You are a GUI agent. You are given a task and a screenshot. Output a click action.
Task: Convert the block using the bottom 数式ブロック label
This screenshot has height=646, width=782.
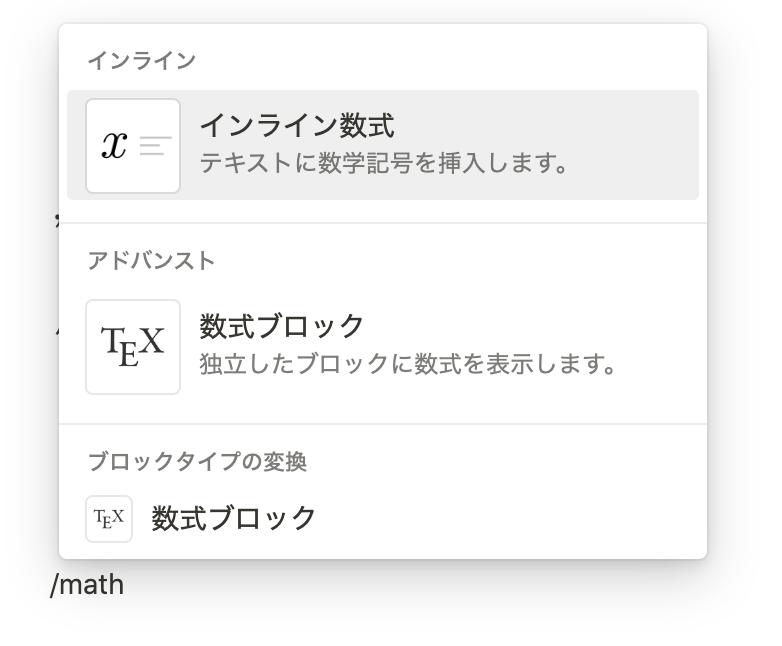coord(233,518)
